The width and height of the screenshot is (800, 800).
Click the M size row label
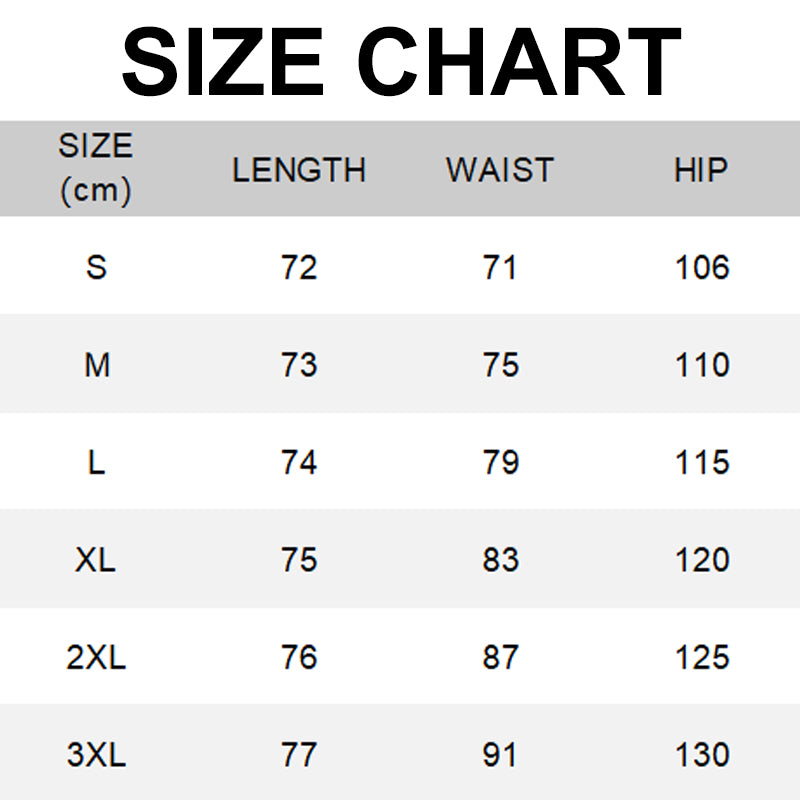click(x=96, y=365)
